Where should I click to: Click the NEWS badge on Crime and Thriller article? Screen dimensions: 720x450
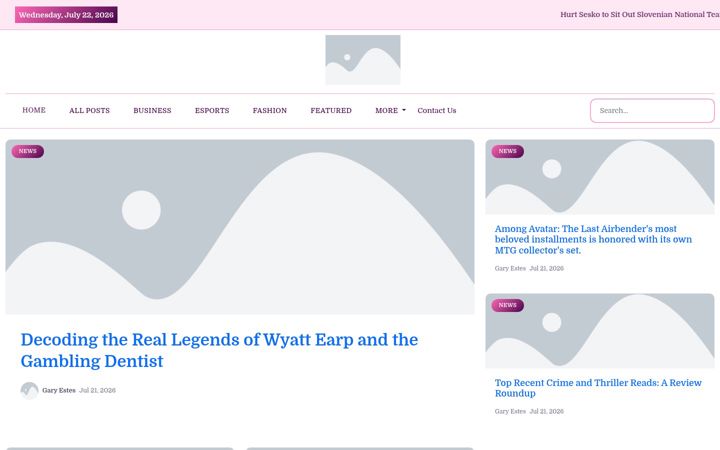pyautogui.click(x=507, y=305)
